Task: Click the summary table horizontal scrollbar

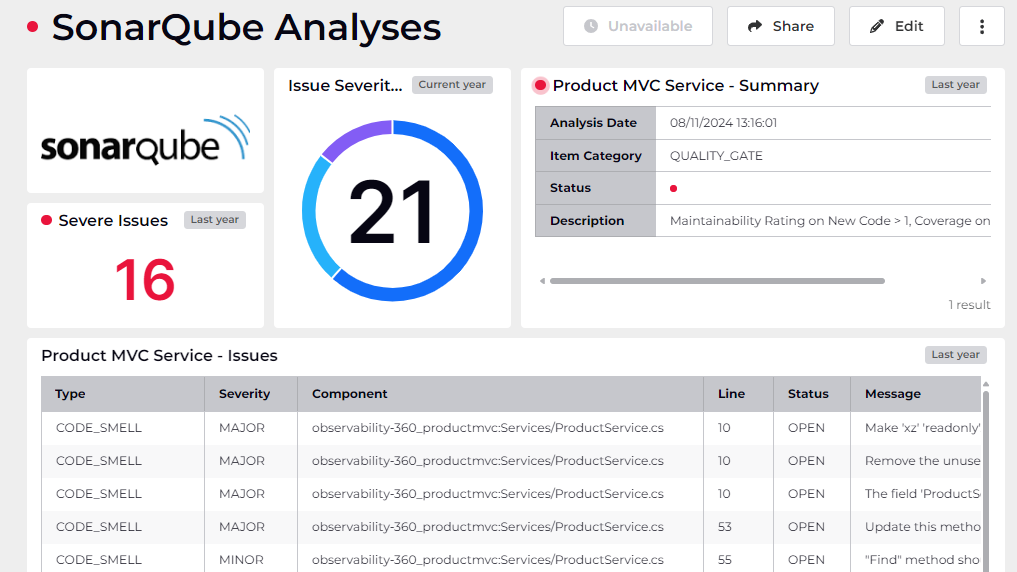Action: pyautogui.click(x=716, y=281)
